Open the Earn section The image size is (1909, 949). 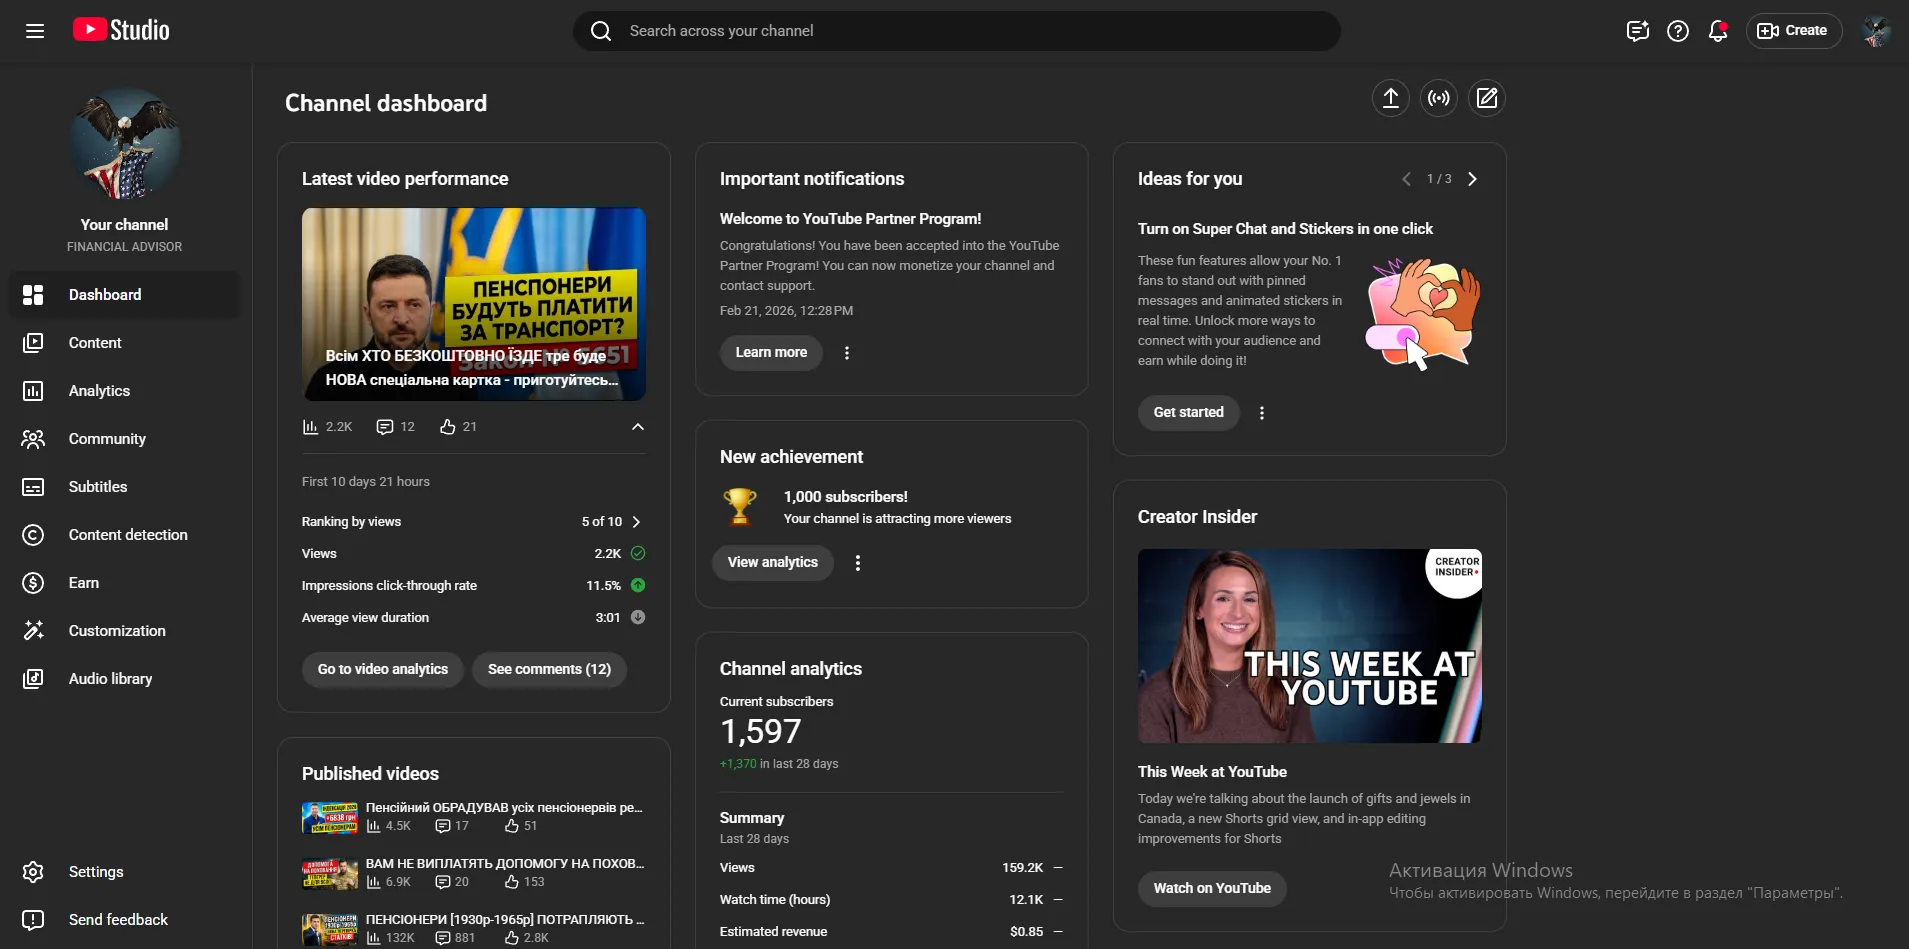click(125, 583)
